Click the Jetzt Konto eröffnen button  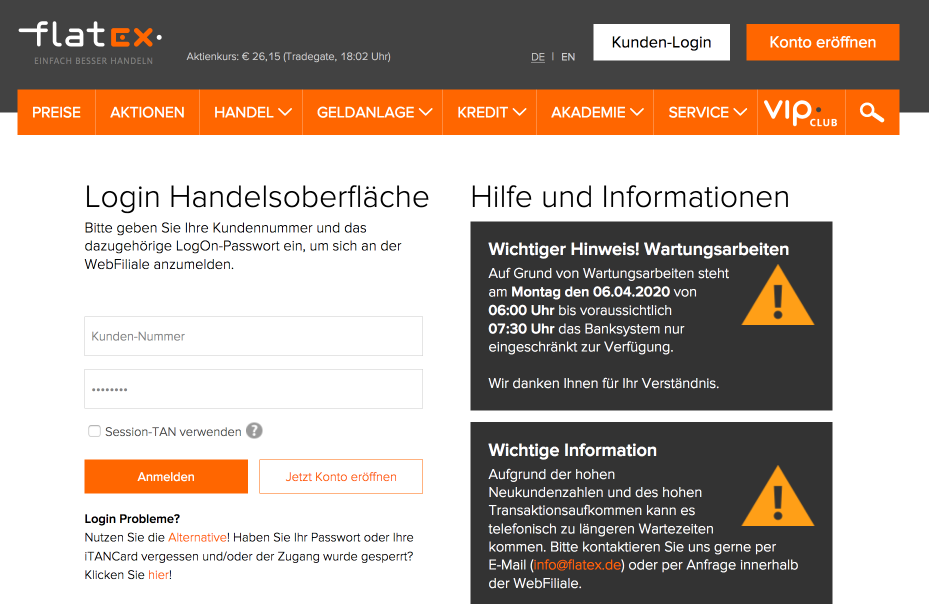(x=341, y=477)
